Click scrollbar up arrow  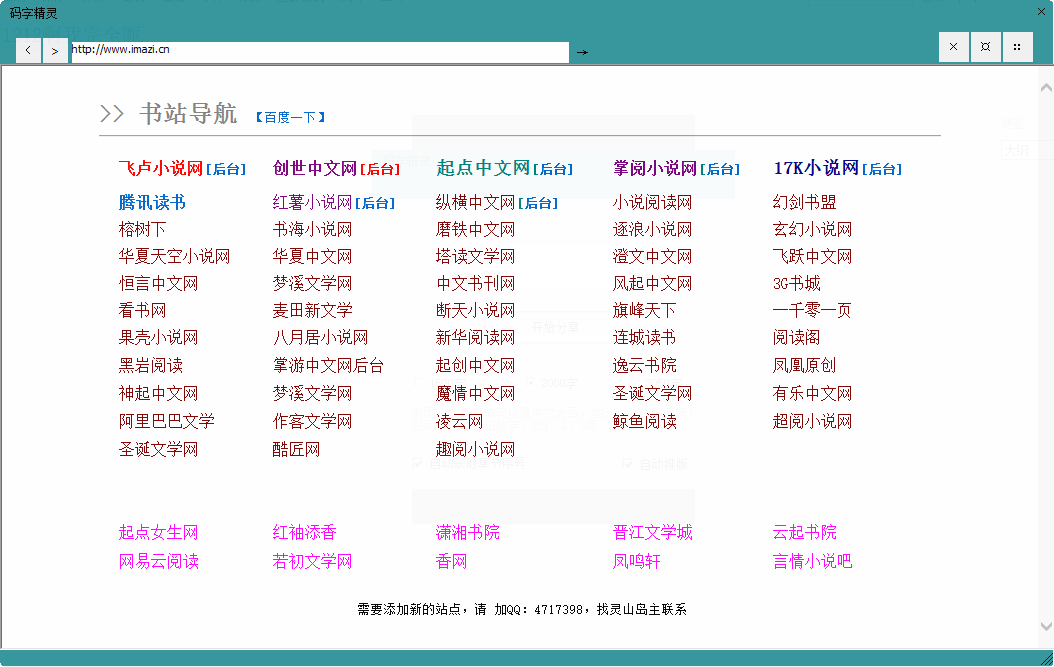[x=1046, y=87]
